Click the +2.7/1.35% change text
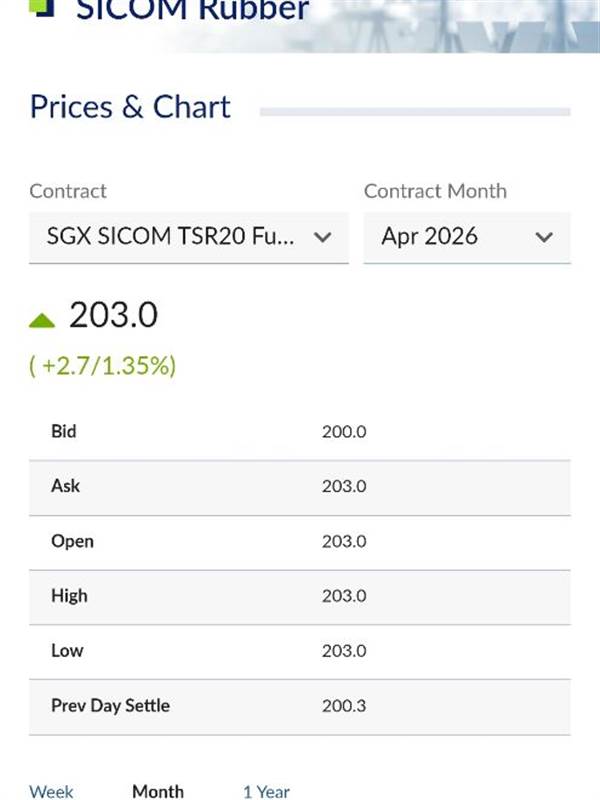Screen dimensions: 600x800 (103, 366)
